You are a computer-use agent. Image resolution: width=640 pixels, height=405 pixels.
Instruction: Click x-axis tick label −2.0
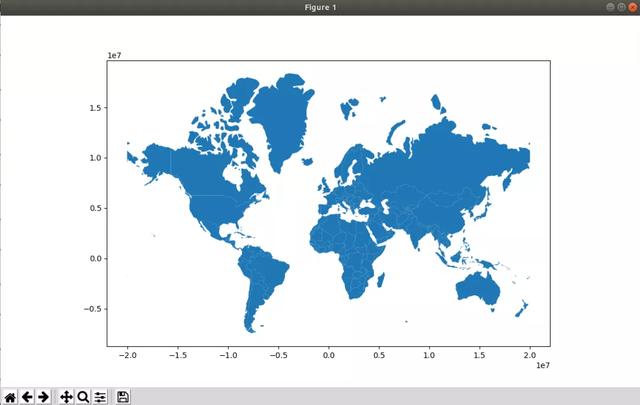pos(127,355)
